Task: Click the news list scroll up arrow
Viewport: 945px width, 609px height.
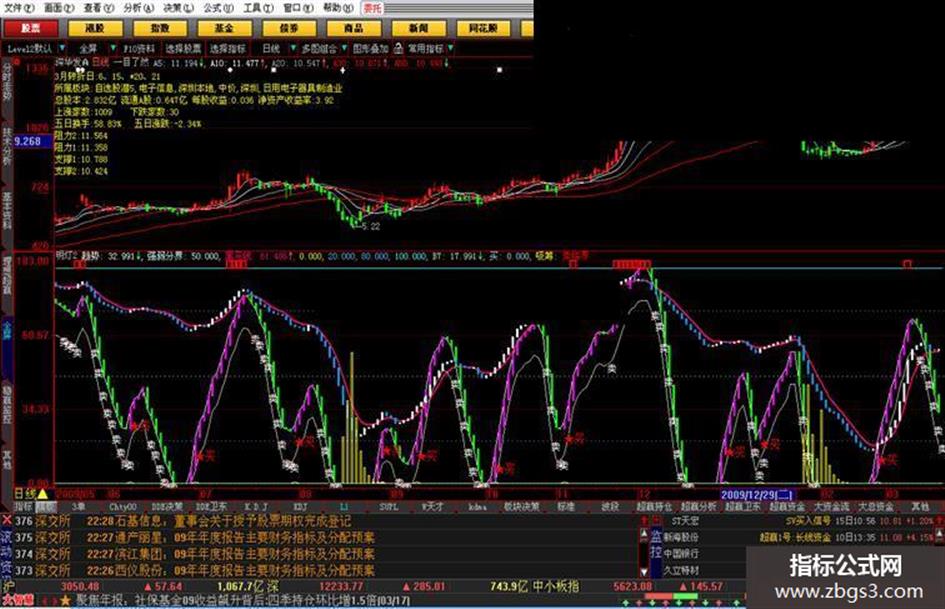Action: click(644, 535)
